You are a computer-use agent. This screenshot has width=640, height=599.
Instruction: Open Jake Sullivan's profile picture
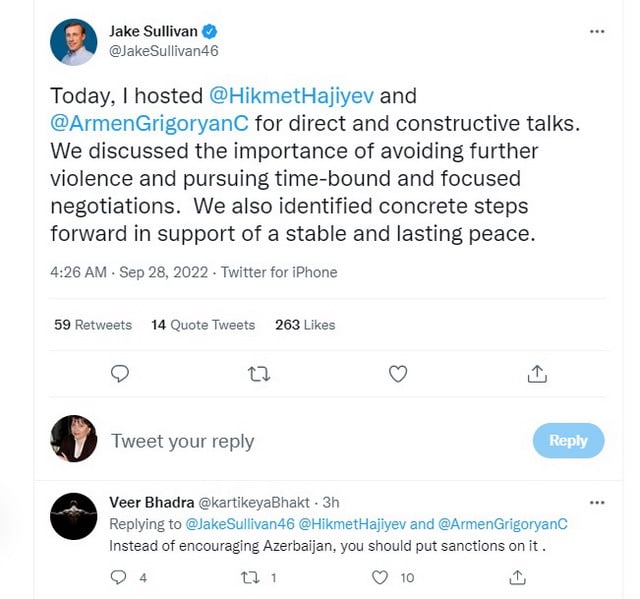point(74,42)
